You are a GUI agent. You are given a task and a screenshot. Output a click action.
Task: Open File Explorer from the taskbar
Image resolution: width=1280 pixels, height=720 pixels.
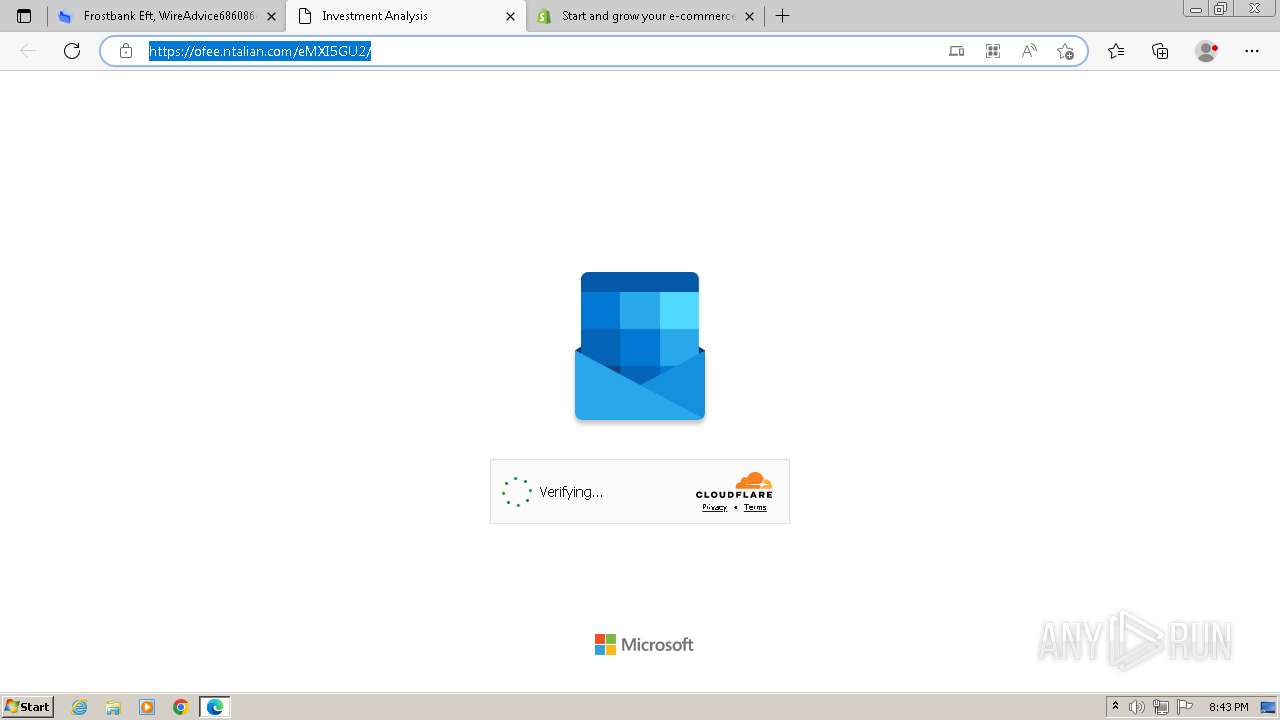[x=113, y=707]
